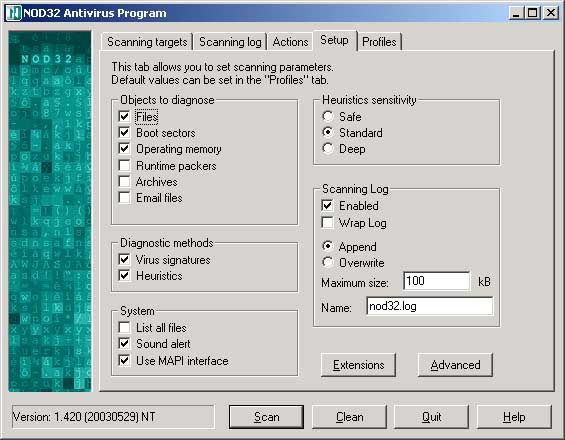Screen dimensions: 565x440
Task: Open Help
Action: (x=514, y=417)
